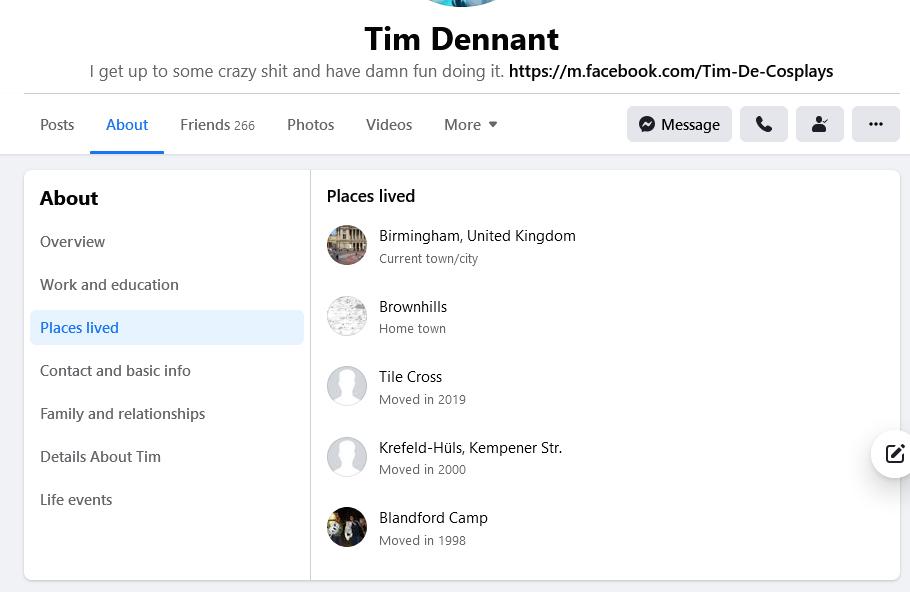Click the Krefeld-Hüls placeholder avatar
The width and height of the screenshot is (910, 592).
(347, 457)
